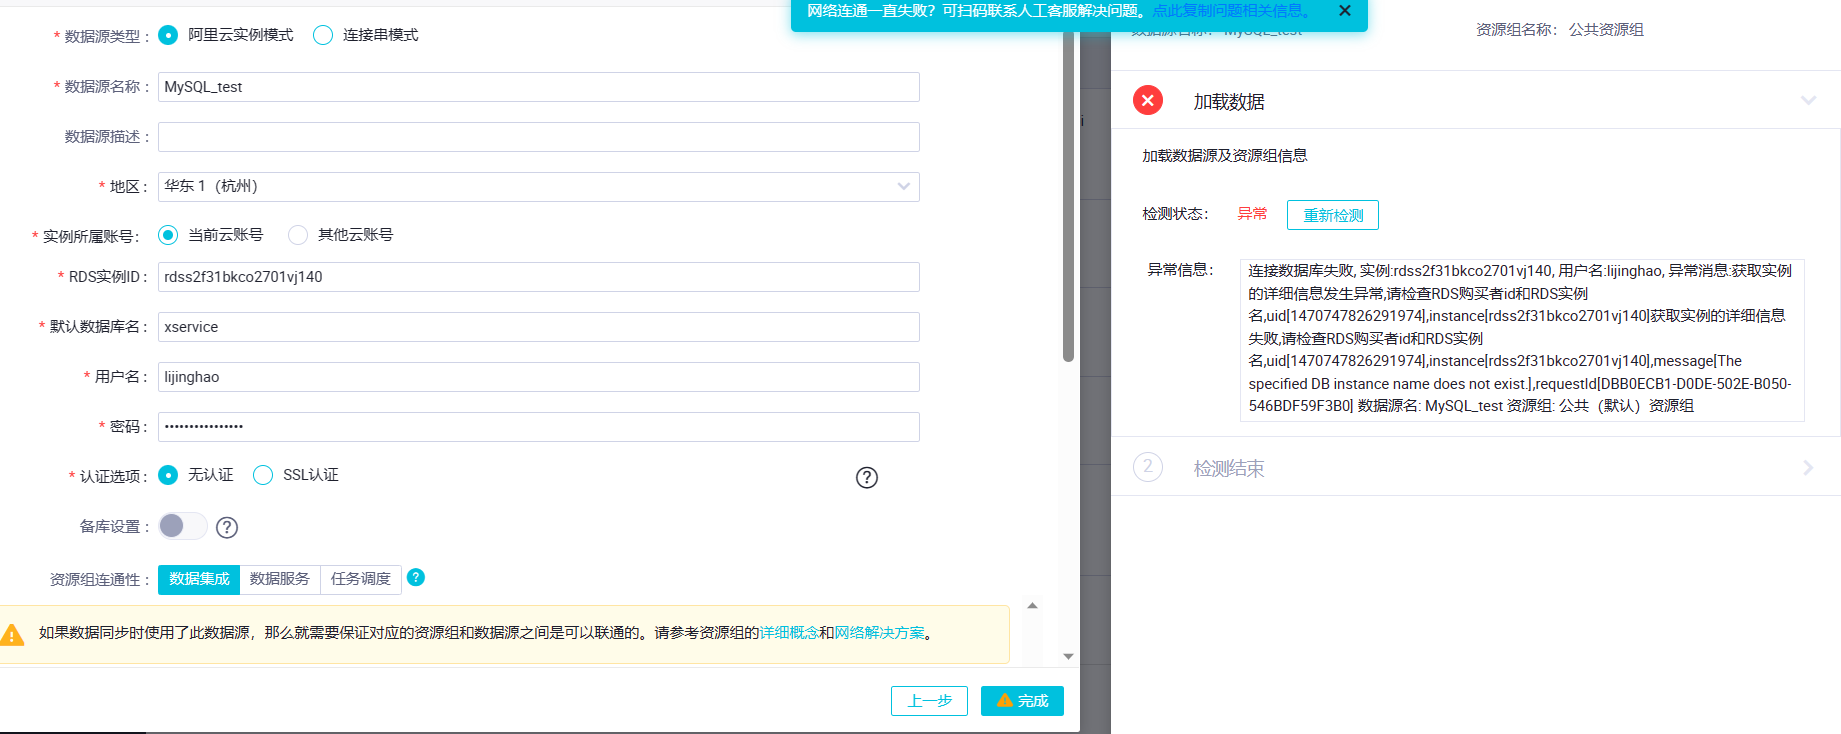Click step 2 circle icon for 检测结束
The width and height of the screenshot is (1841, 734).
1148,467
